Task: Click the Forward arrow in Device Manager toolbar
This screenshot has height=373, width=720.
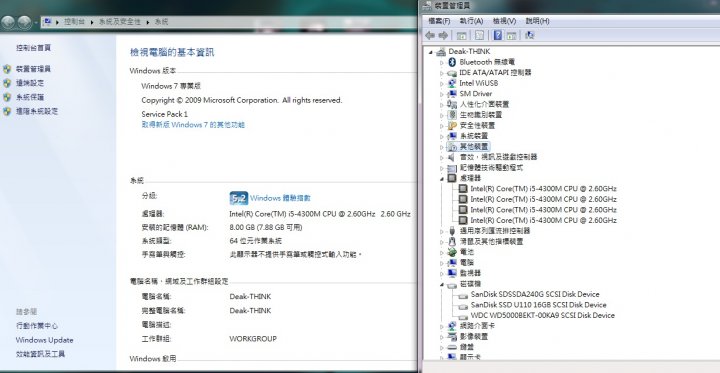Action: click(443, 35)
